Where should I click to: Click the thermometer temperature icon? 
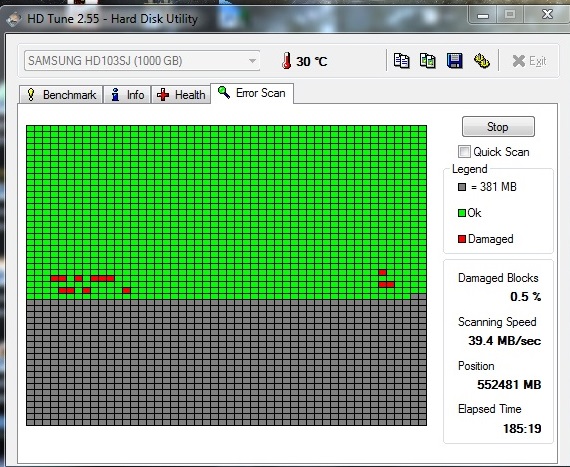(x=286, y=61)
